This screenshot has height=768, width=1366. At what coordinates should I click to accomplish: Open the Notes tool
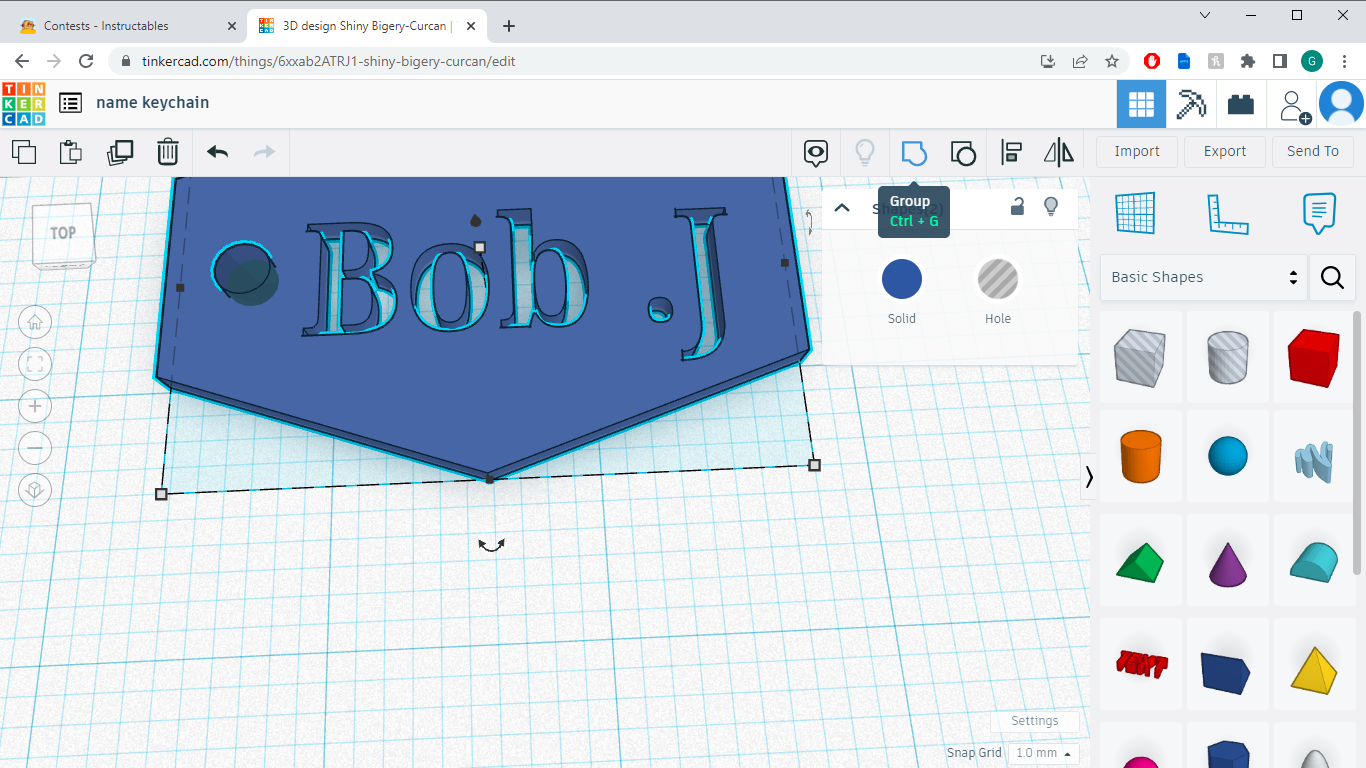(1318, 213)
